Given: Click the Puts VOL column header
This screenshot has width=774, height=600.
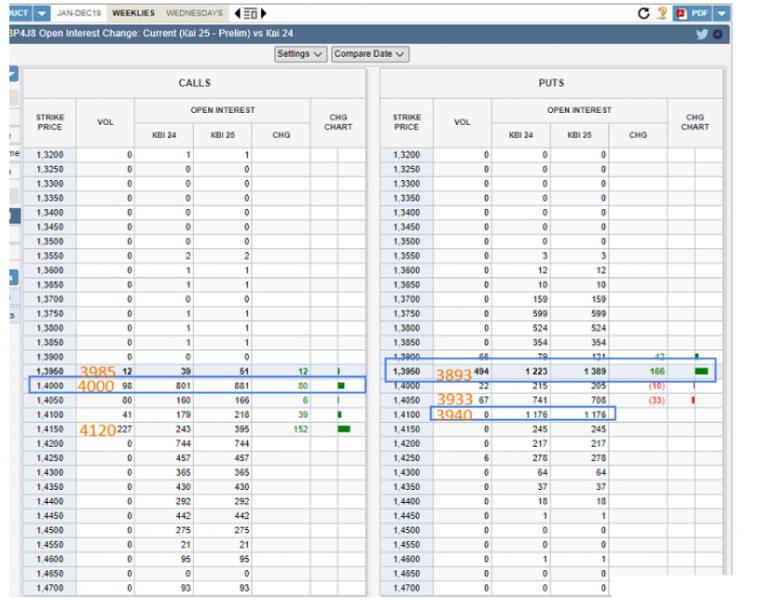Looking at the screenshot, I should (462, 122).
